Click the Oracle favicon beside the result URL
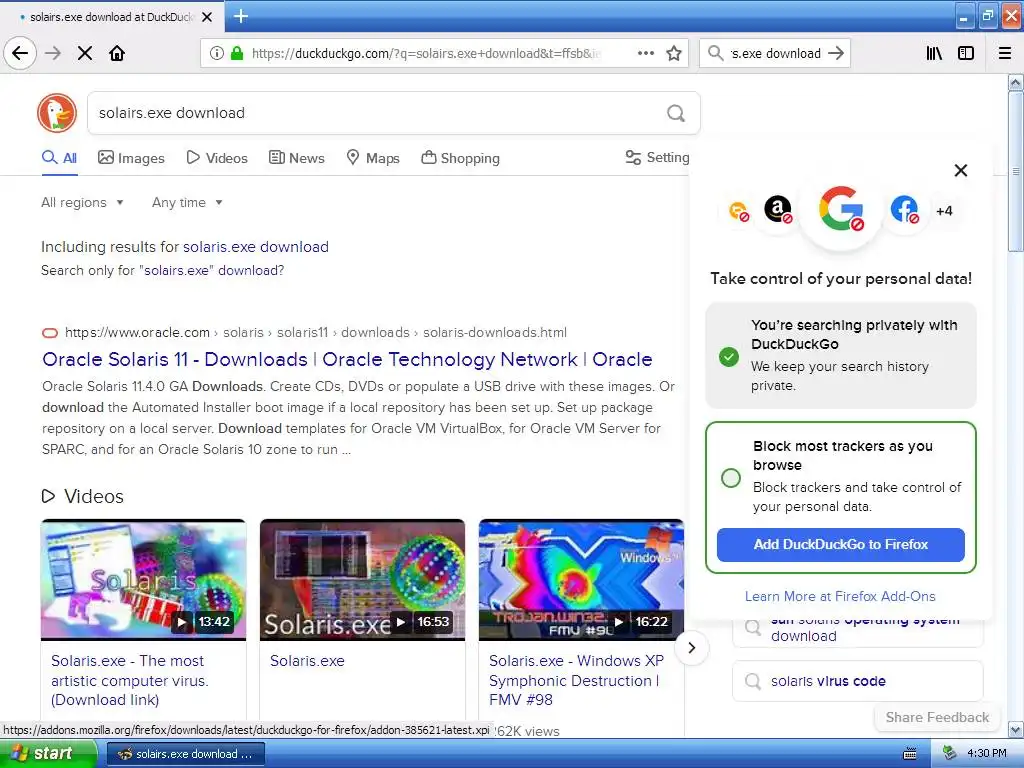The height and width of the screenshot is (768, 1024). (x=50, y=333)
